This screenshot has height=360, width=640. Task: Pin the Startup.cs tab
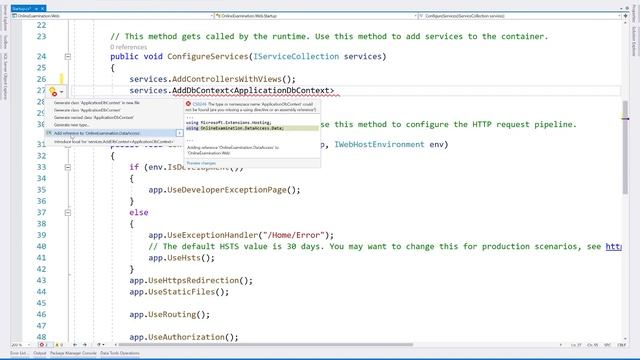(x=36, y=8)
